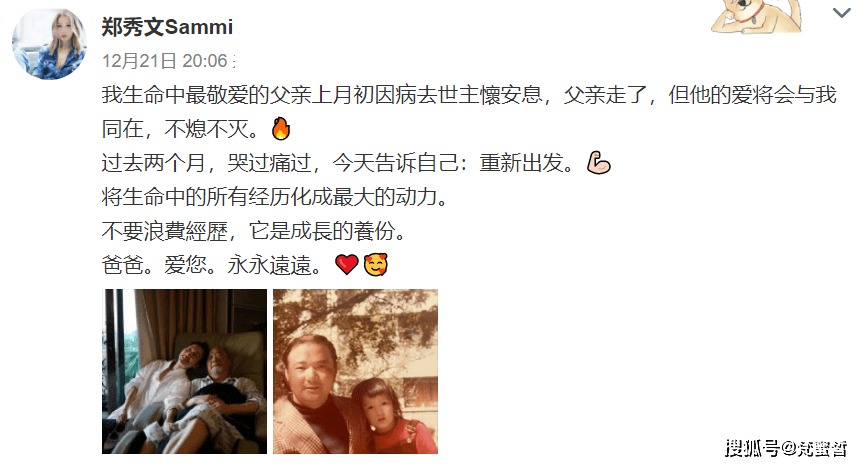Click the phrase 父亲走了 in the post
This screenshot has width=866, height=467.
(605, 95)
